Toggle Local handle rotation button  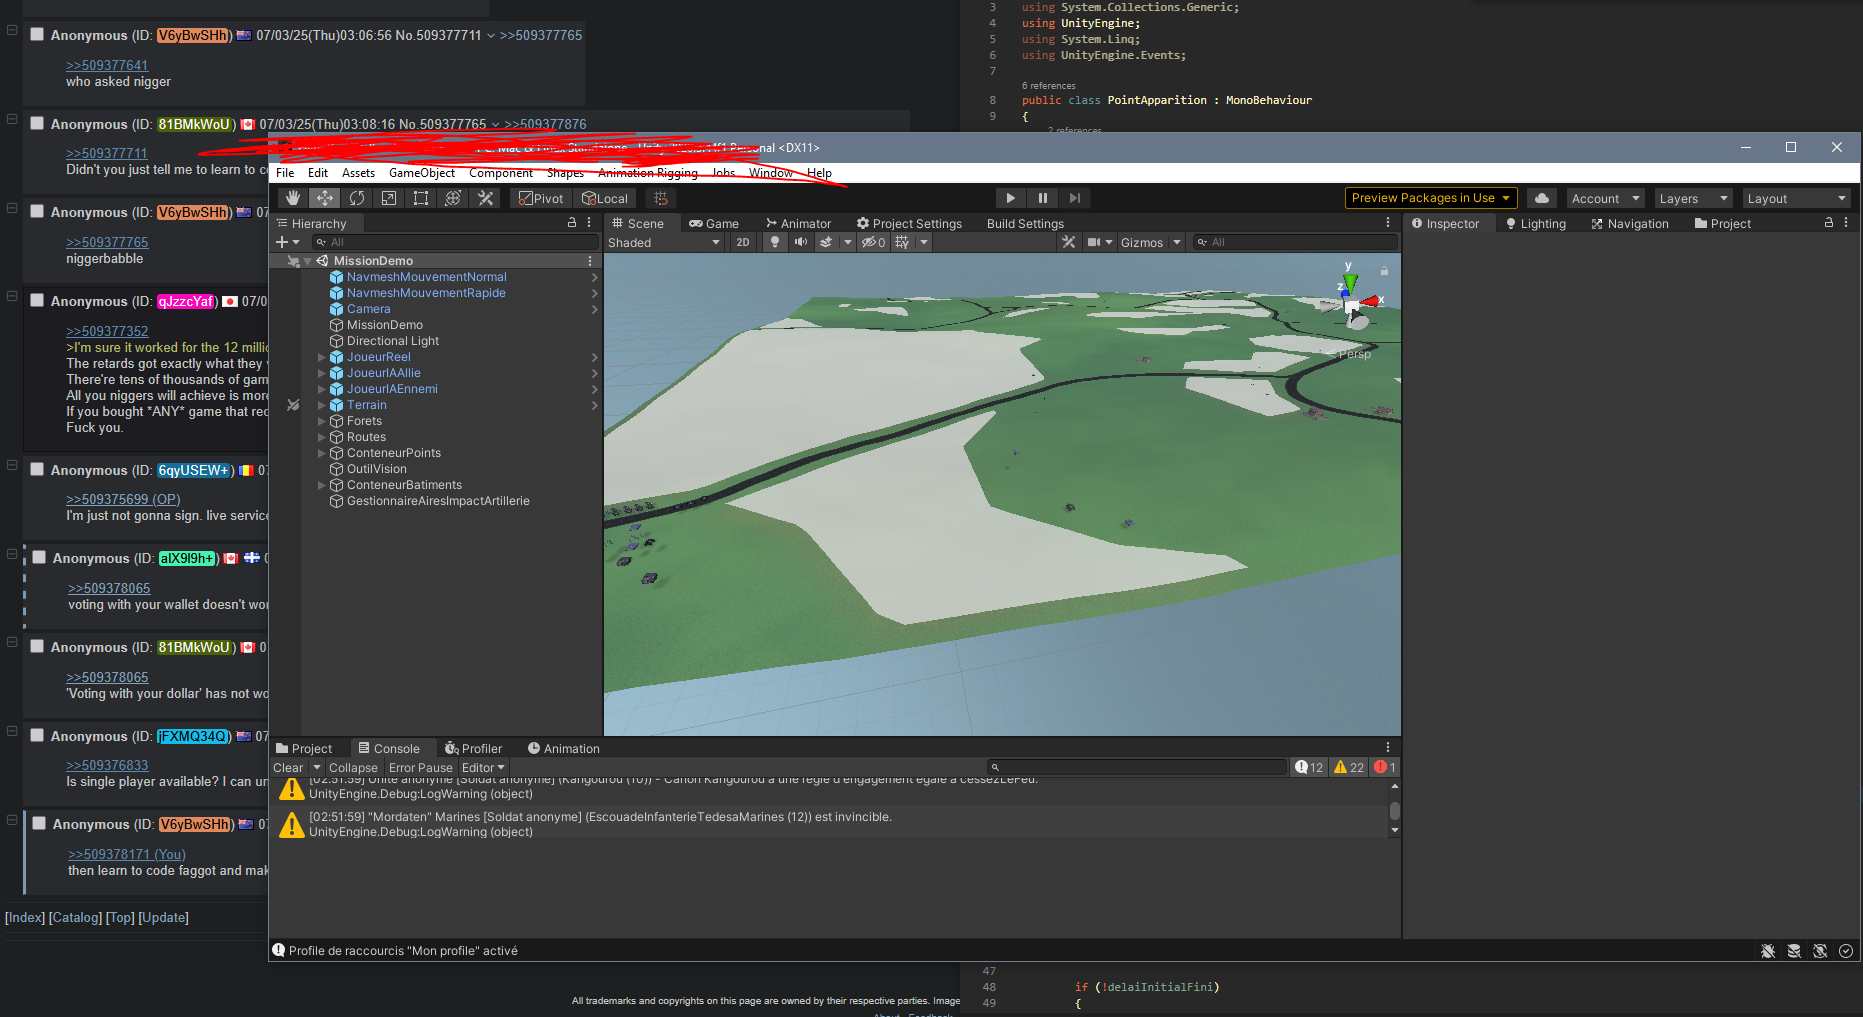click(x=605, y=198)
